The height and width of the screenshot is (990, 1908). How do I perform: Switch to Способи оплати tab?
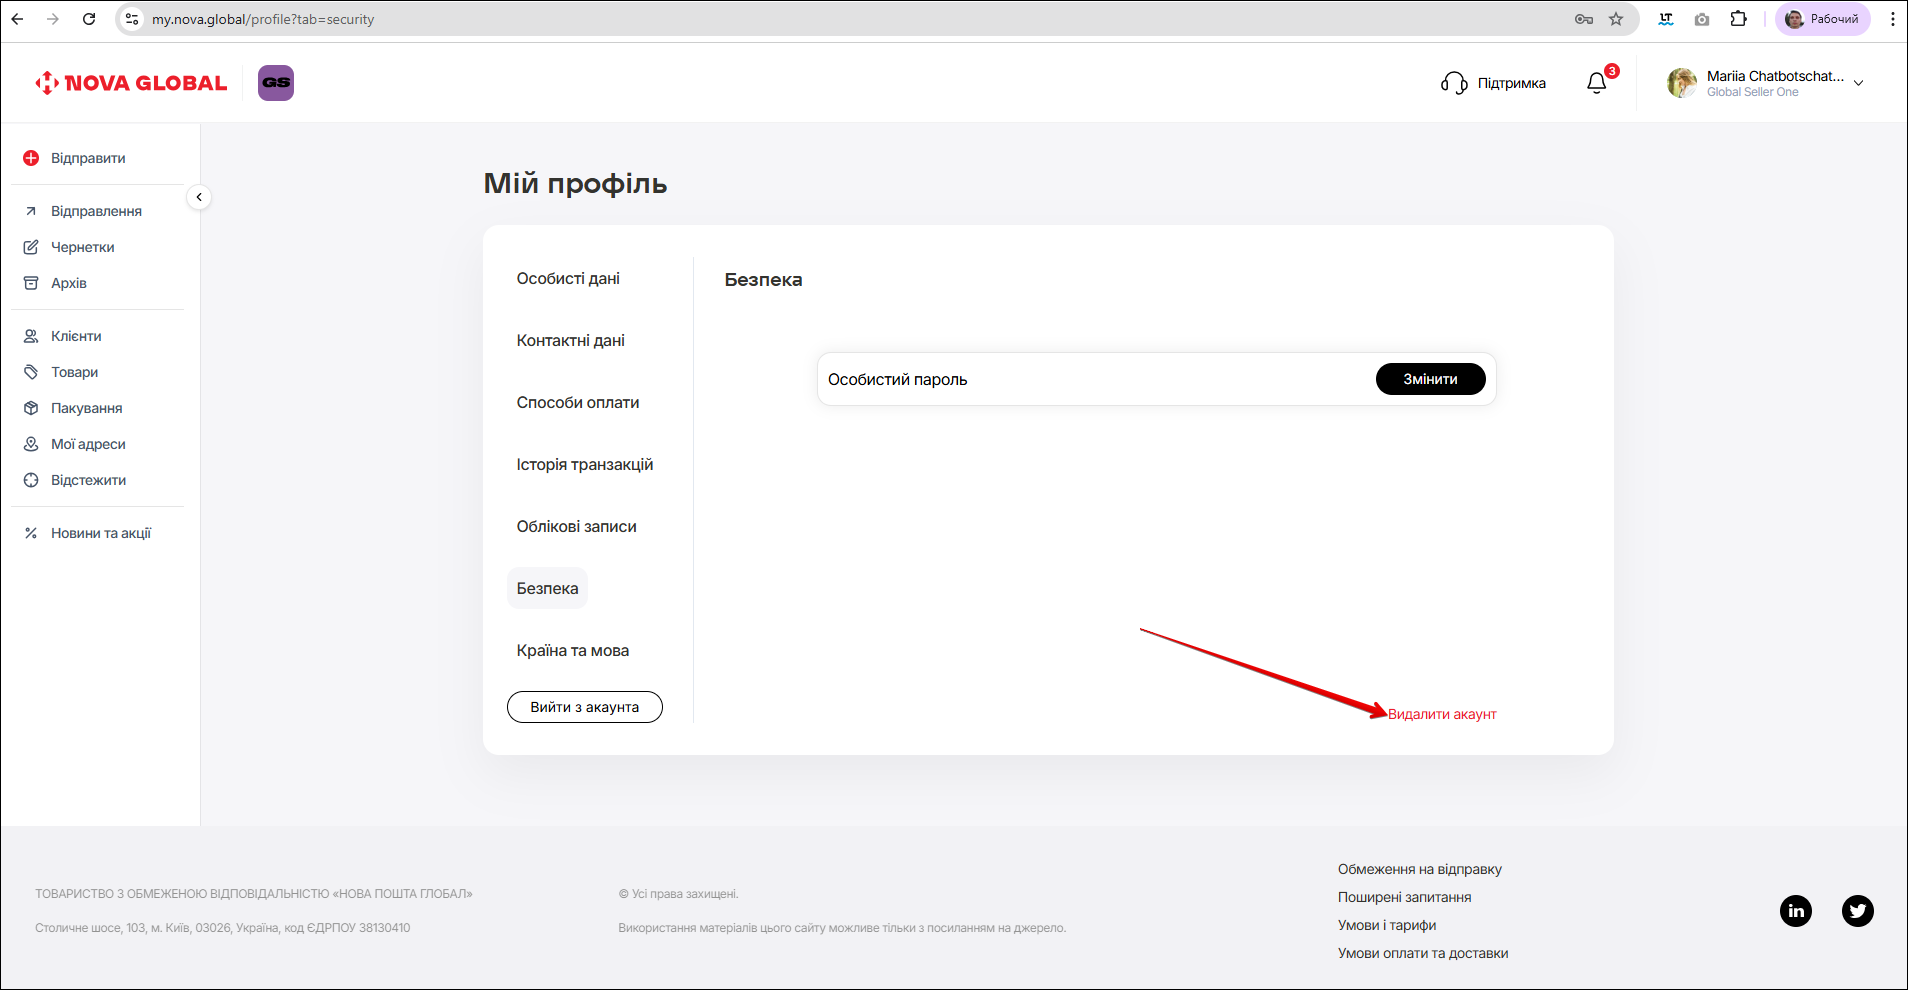click(578, 402)
